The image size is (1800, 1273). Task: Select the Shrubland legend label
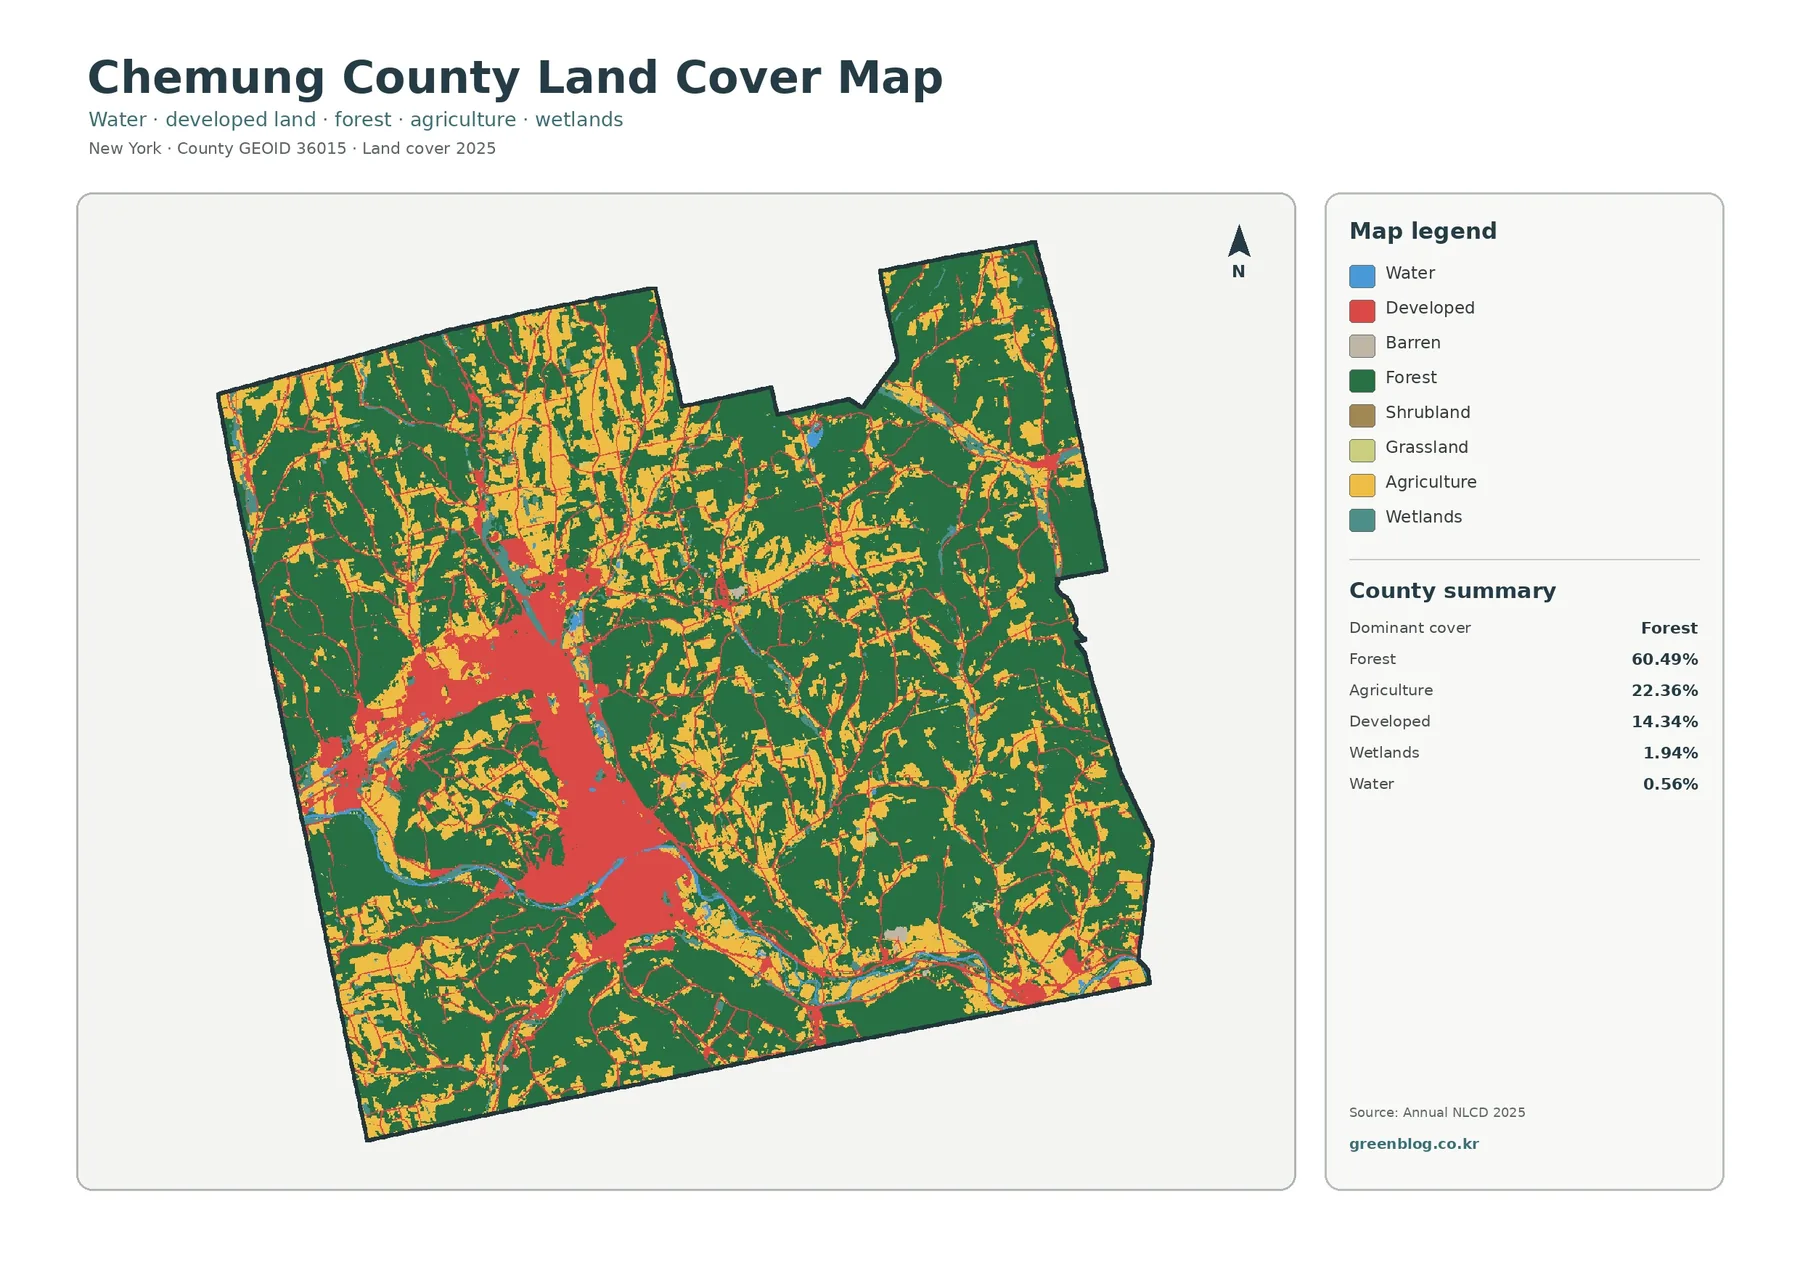coord(1428,412)
